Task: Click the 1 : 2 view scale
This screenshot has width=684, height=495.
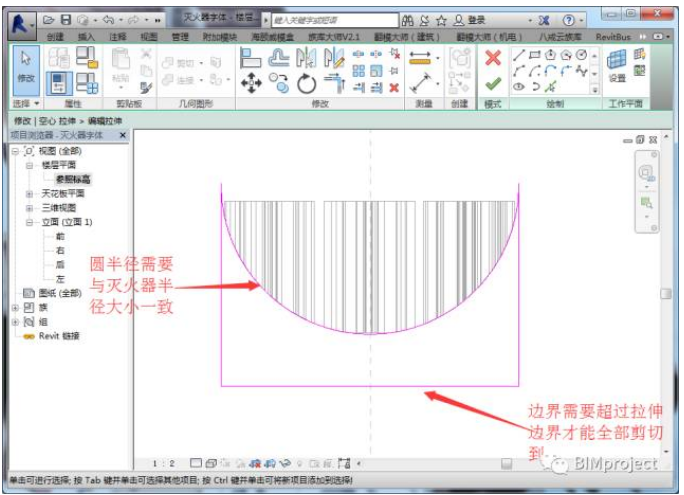Action: 166,464
